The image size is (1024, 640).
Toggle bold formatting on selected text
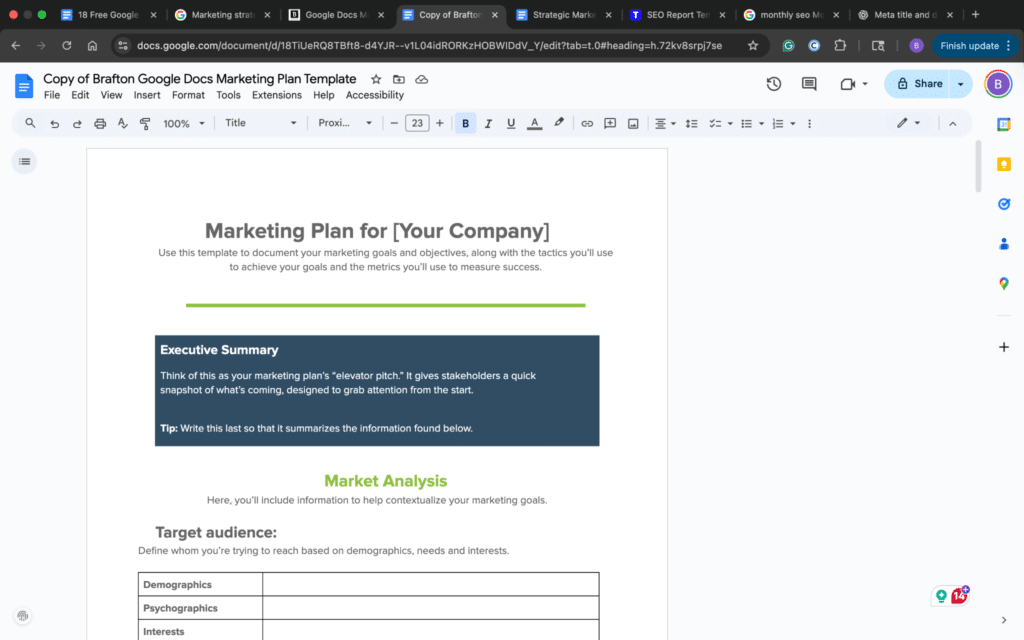465,122
